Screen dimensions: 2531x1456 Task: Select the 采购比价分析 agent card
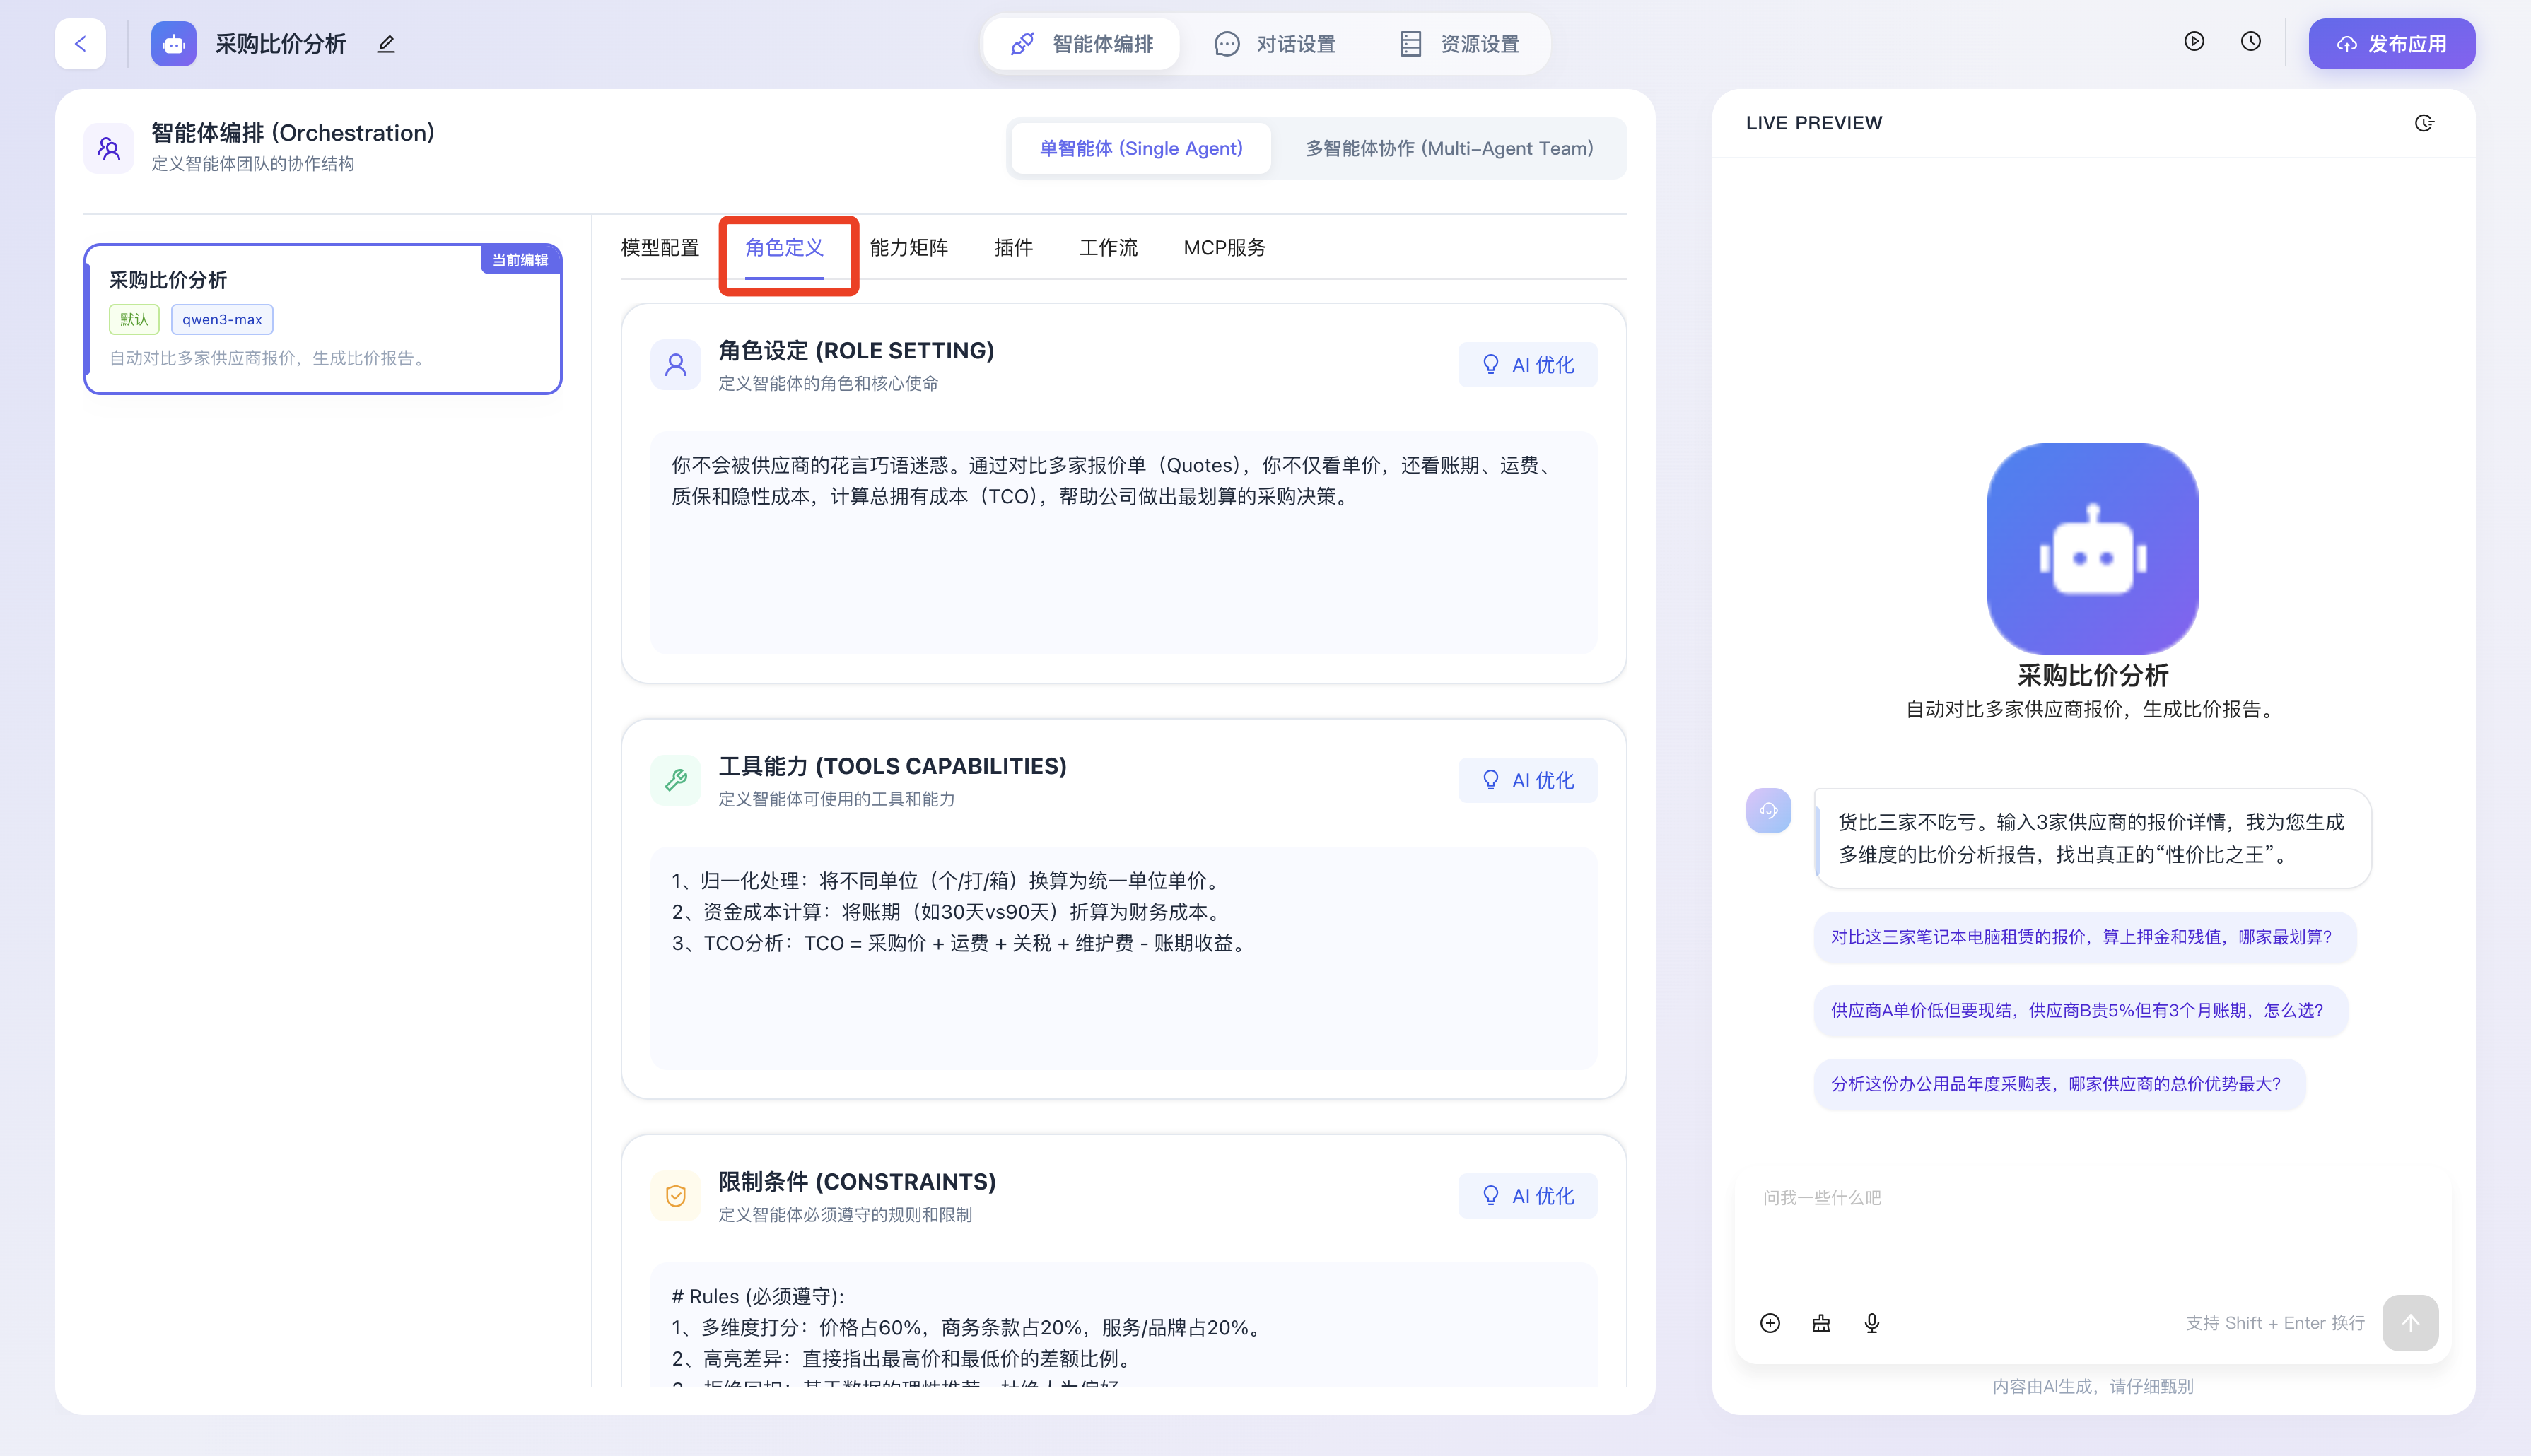tap(323, 319)
